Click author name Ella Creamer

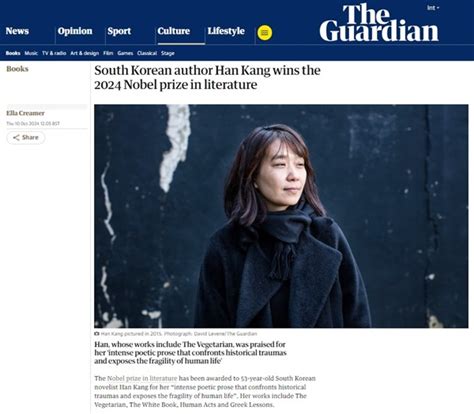(25, 113)
